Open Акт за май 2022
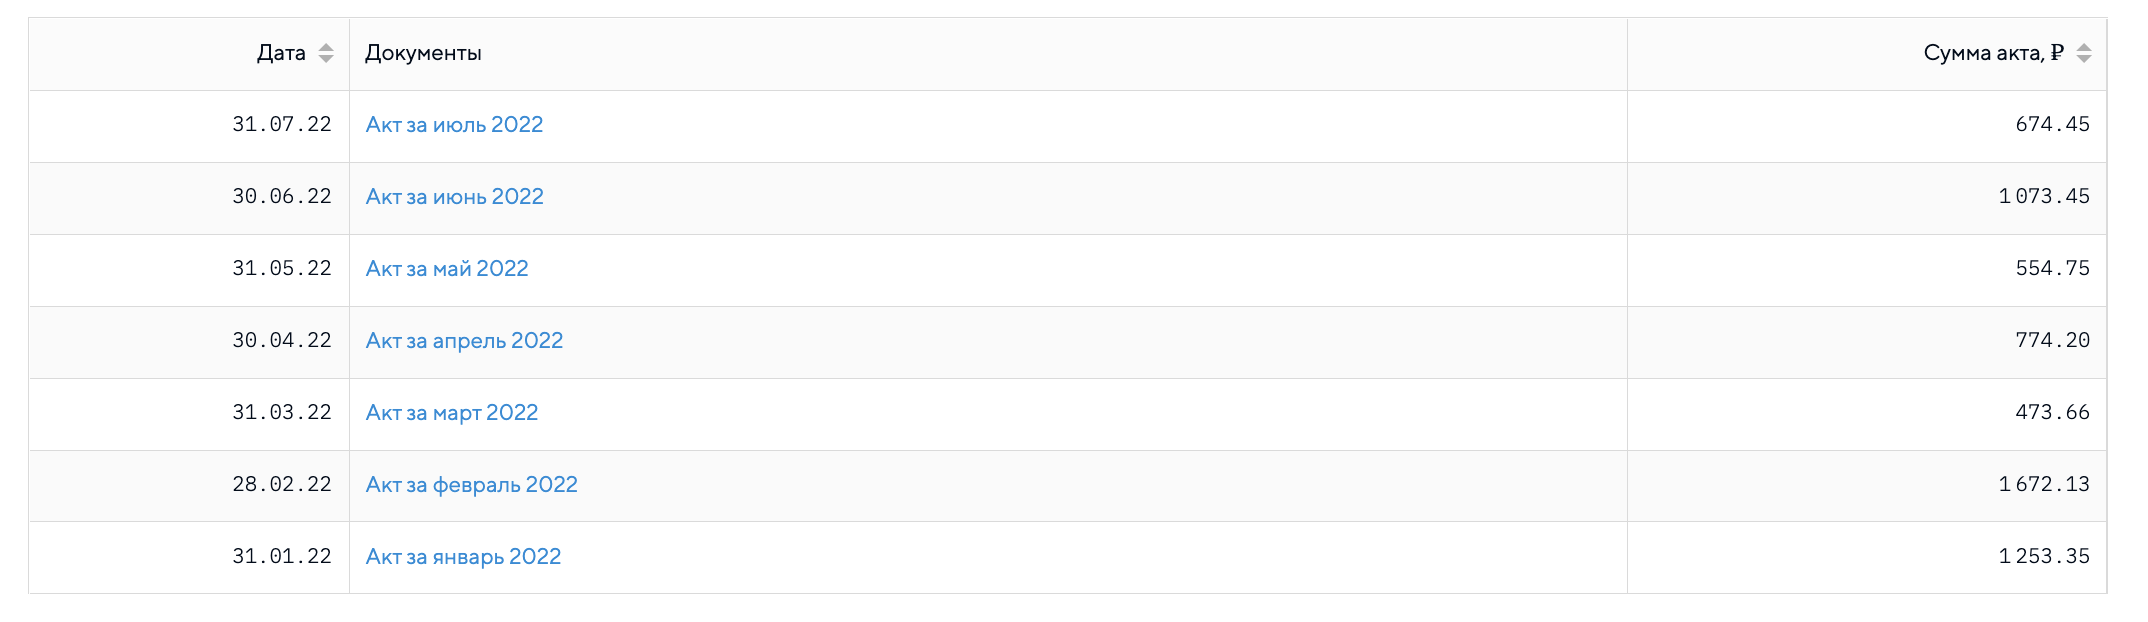The width and height of the screenshot is (2148, 622). tap(447, 269)
